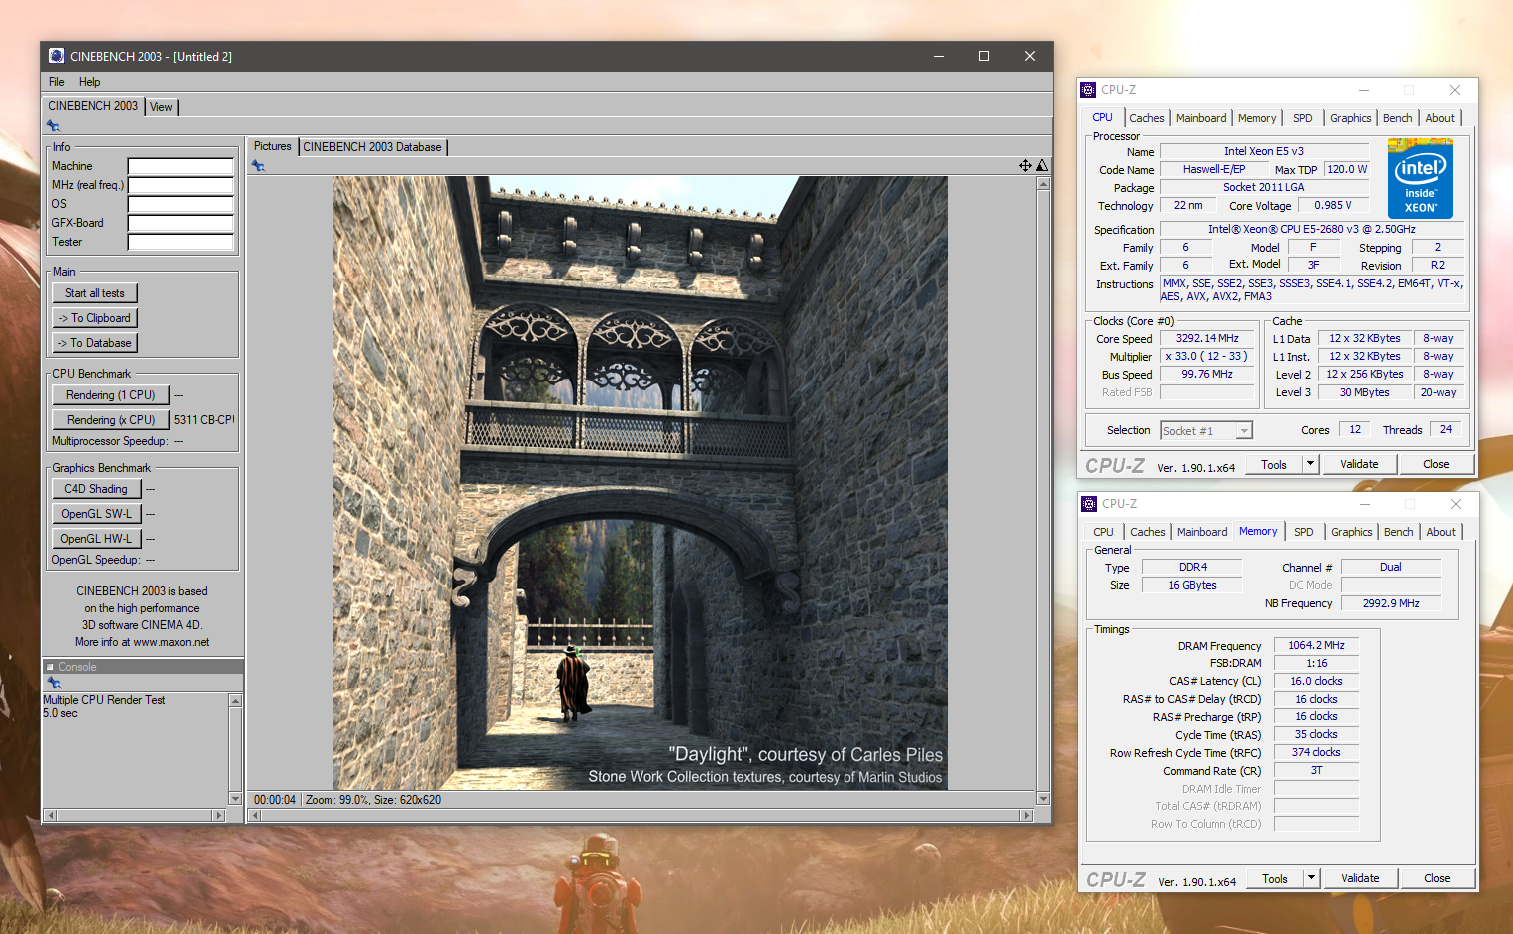The image size is (1513, 934).
Task: Click Validate button in upper CPU-Z window
Action: [1359, 464]
